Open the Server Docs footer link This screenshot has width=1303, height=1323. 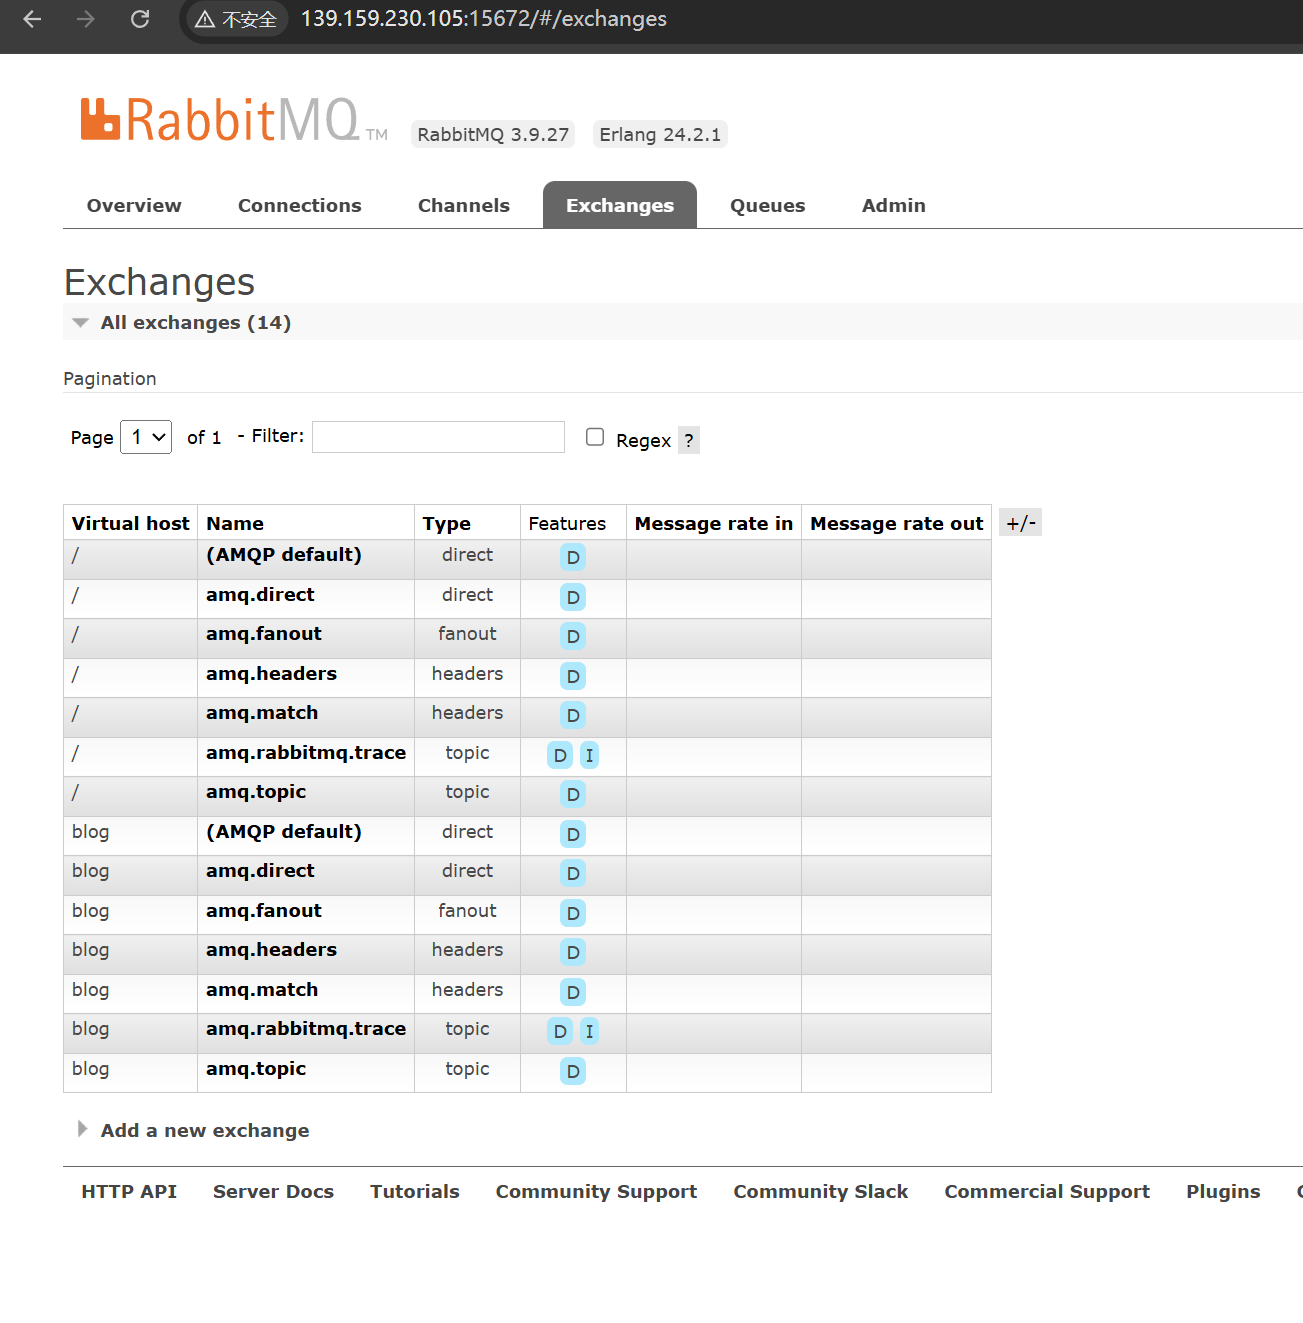coord(273,1191)
